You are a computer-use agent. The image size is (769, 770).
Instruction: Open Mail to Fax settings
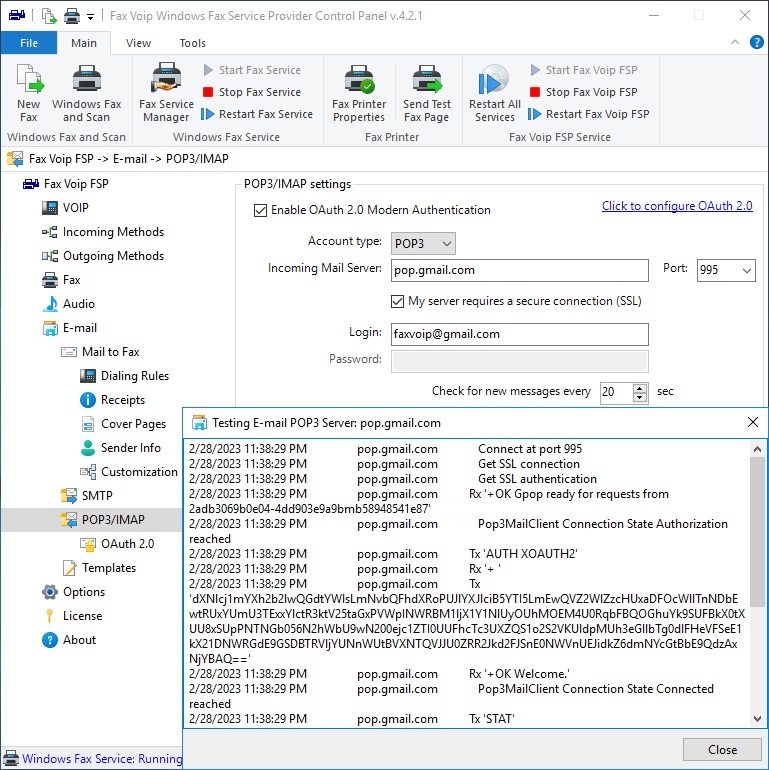tap(100, 352)
